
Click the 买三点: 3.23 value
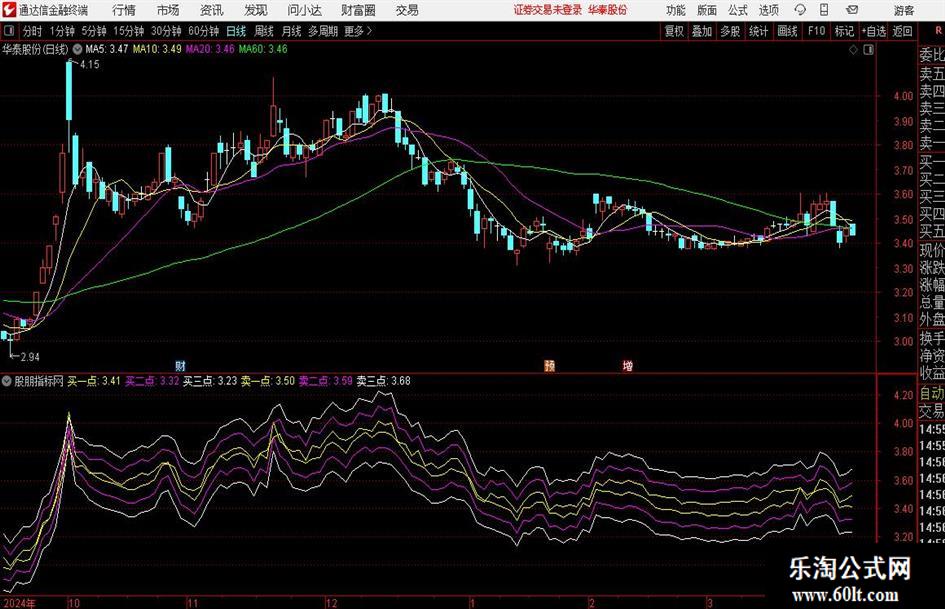[210, 381]
